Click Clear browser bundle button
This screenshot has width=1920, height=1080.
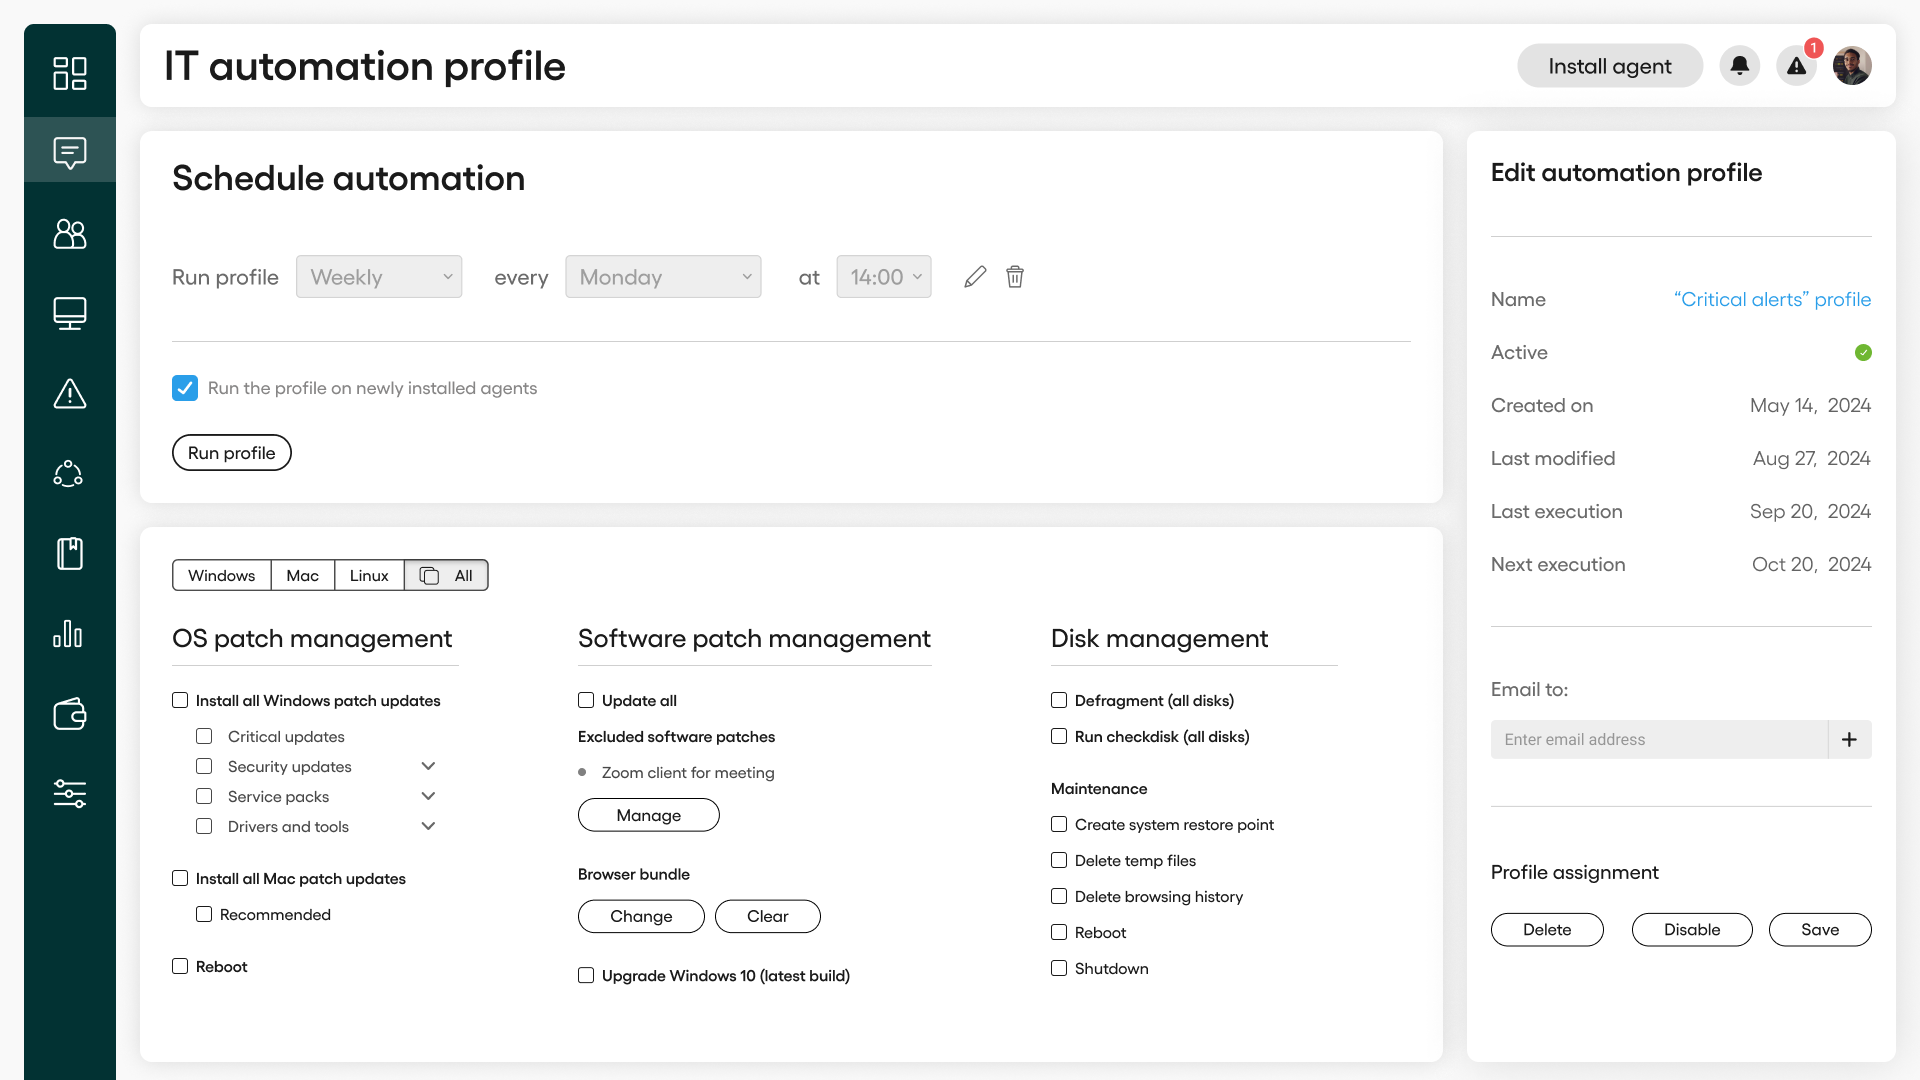(768, 917)
